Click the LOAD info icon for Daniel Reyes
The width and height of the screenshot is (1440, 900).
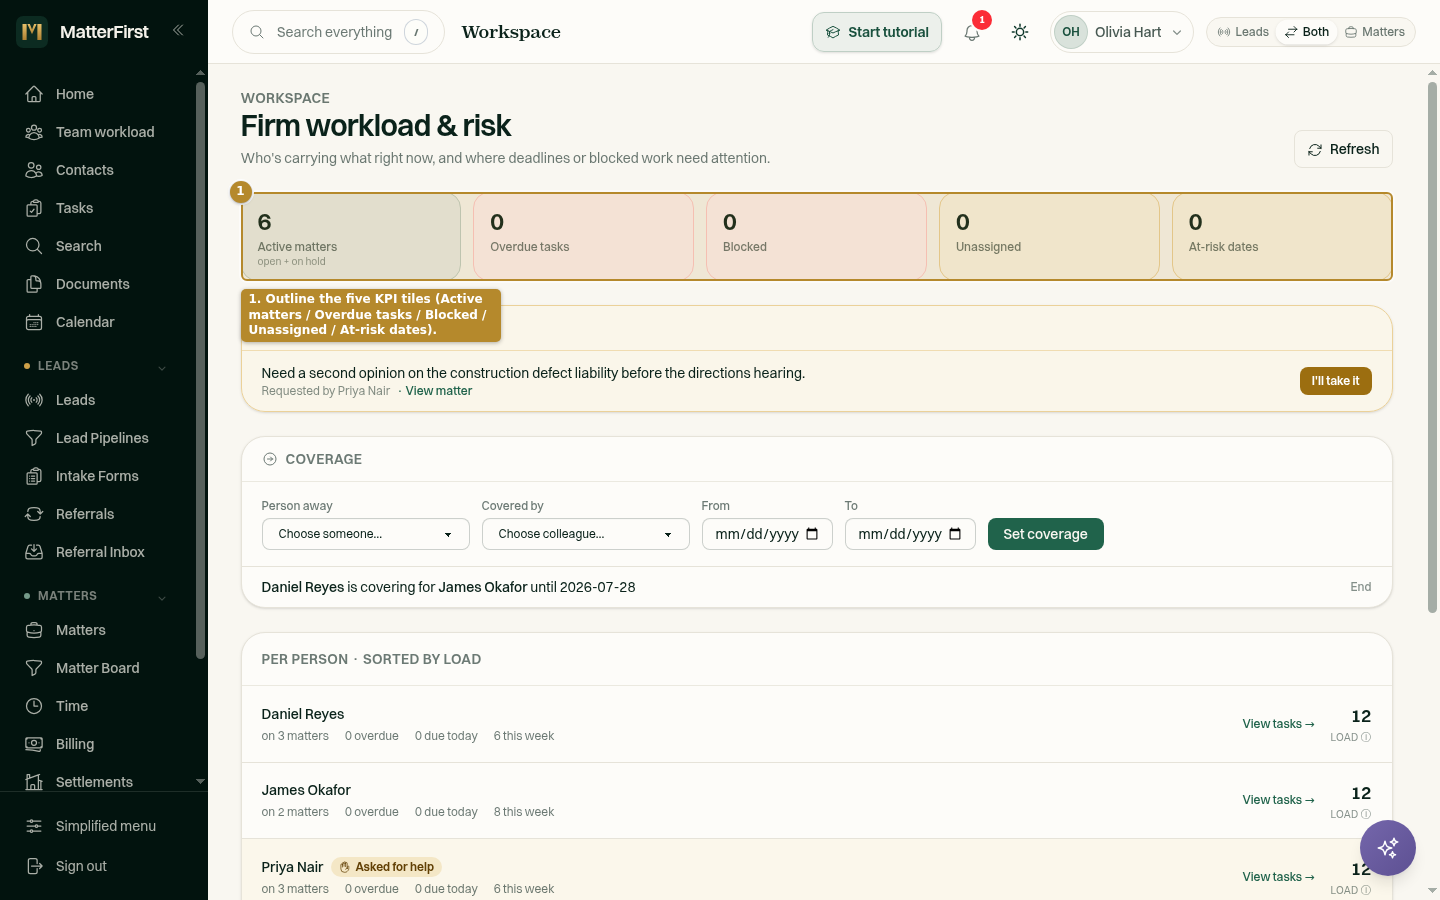point(1366,737)
